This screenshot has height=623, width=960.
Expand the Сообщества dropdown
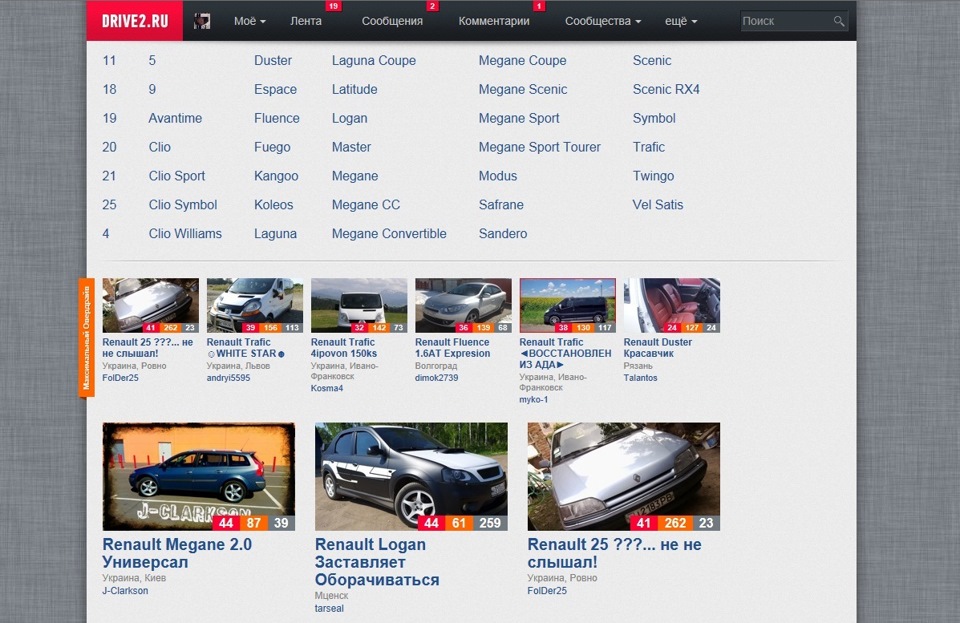[x=603, y=21]
